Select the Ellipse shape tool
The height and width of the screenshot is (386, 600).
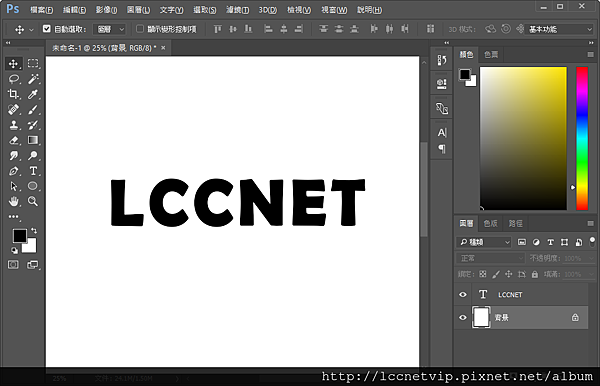33,186
